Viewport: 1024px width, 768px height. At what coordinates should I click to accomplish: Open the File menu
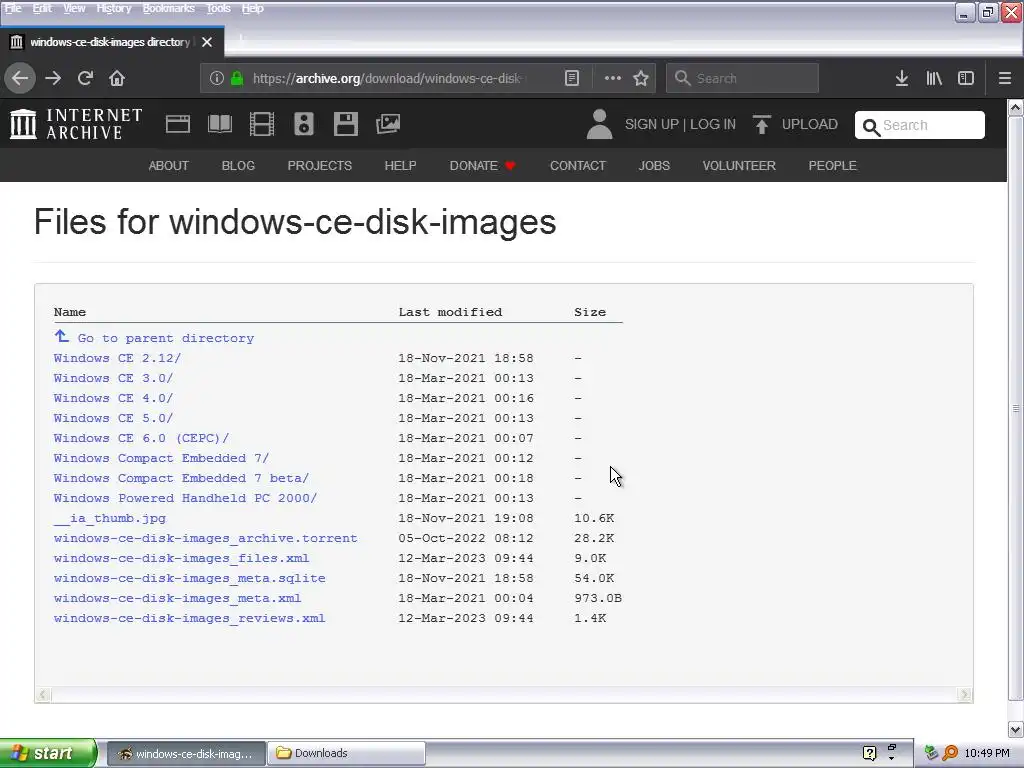[x=13, y=8]
